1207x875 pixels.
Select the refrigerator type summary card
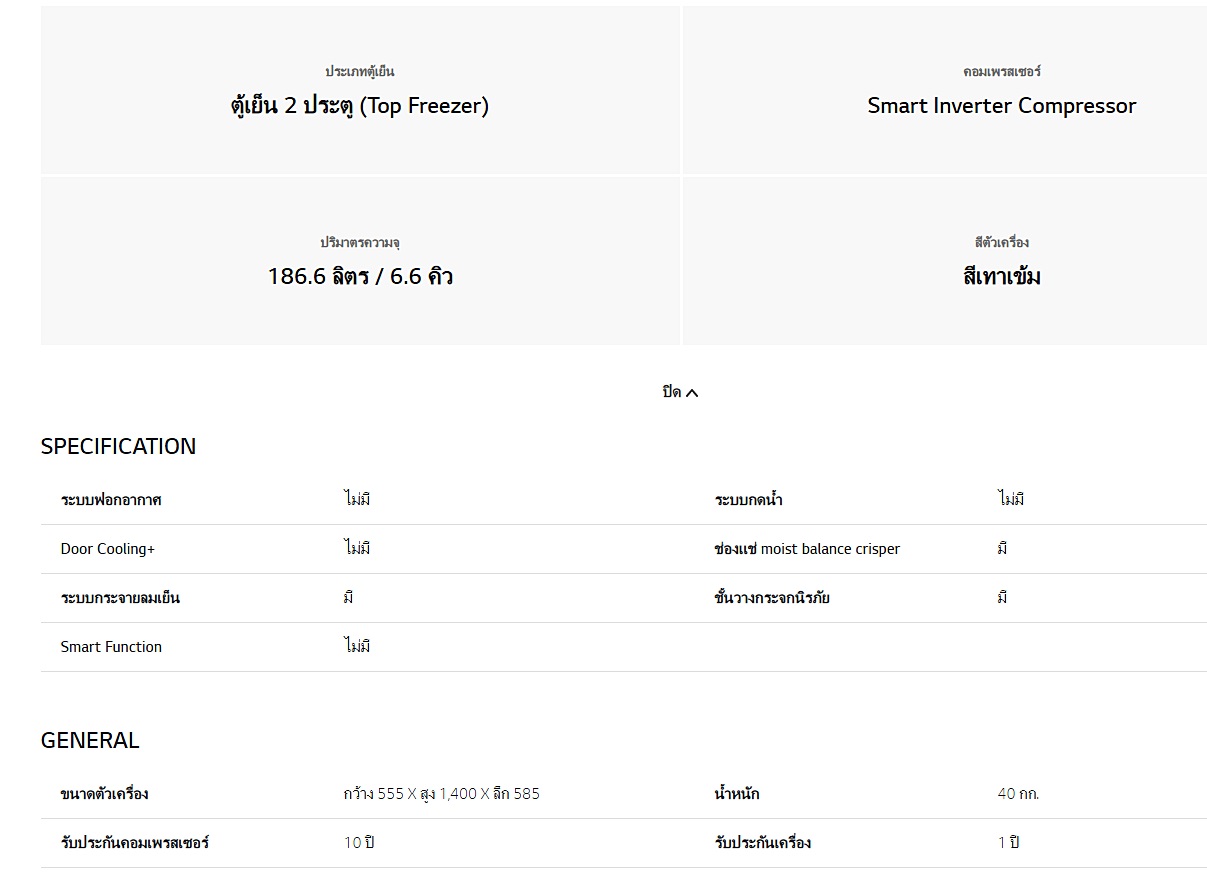360,90
